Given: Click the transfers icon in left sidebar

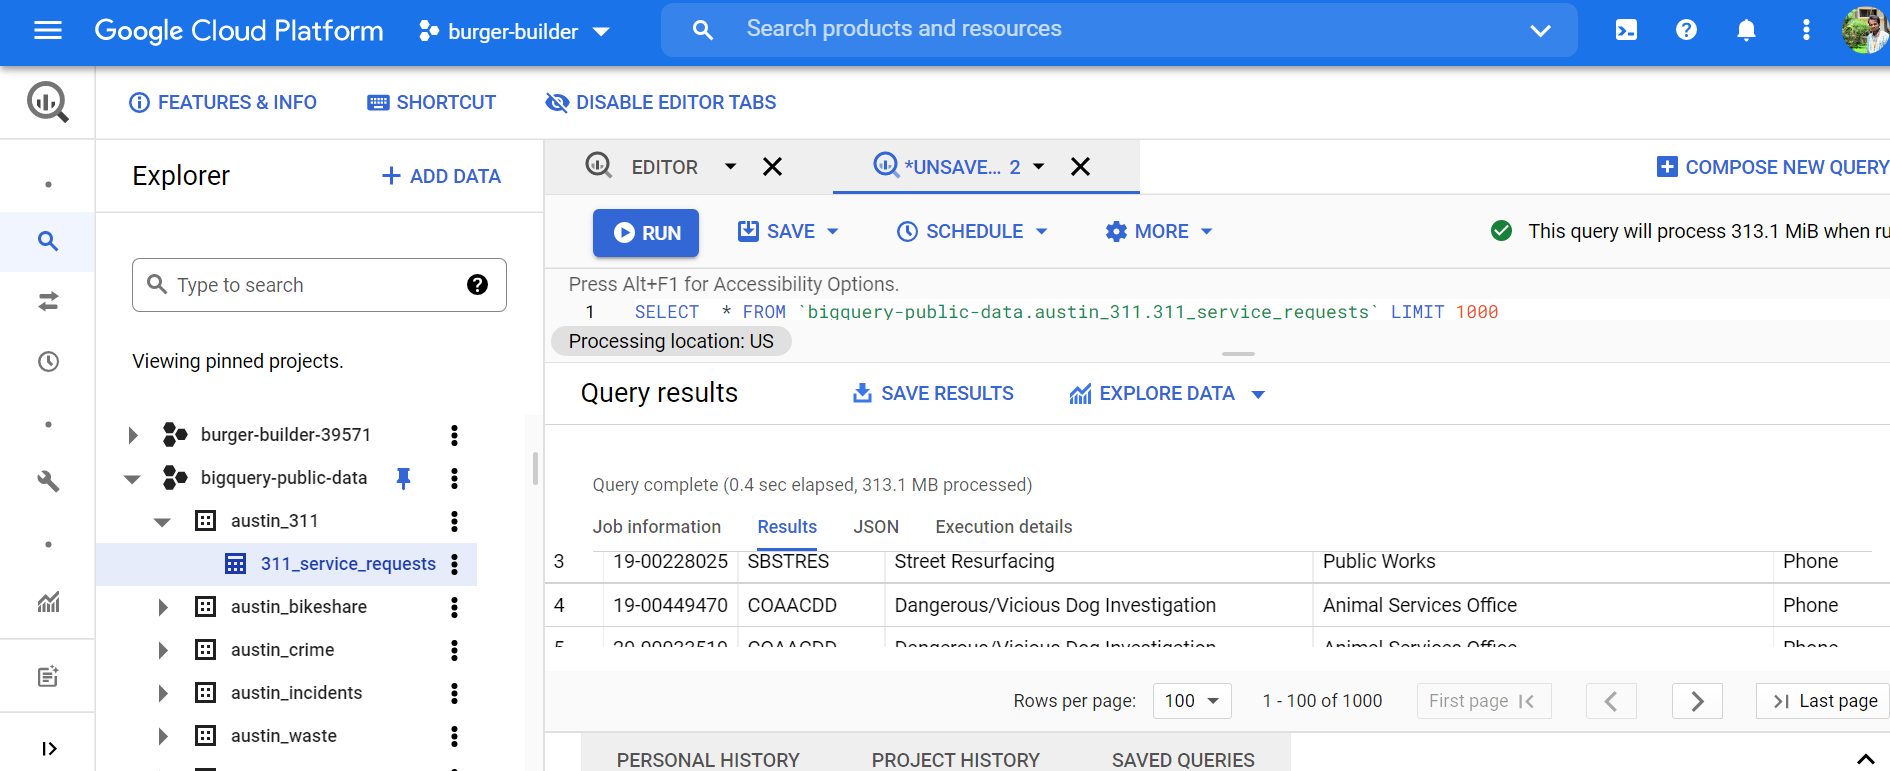Looking at the screenshot, I should 48,301.
